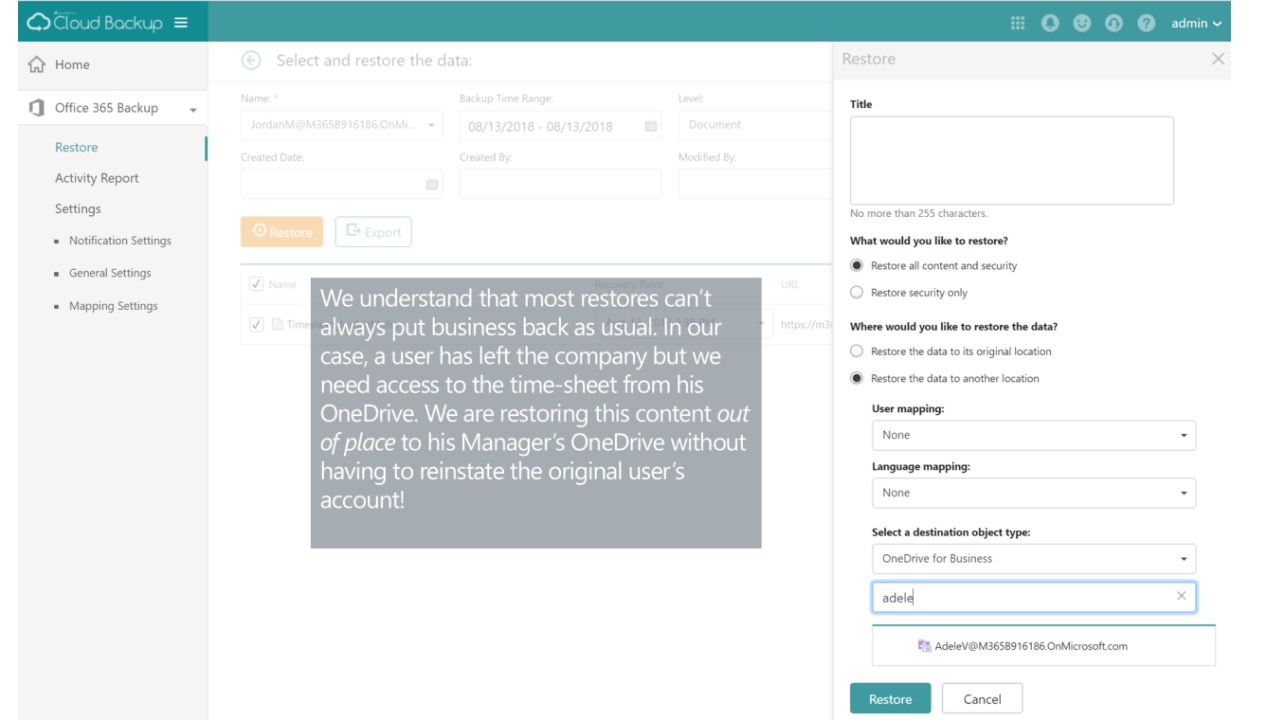Click Home in the sidebar
This screenshot has width=1280, height=720.
[72, 65]
